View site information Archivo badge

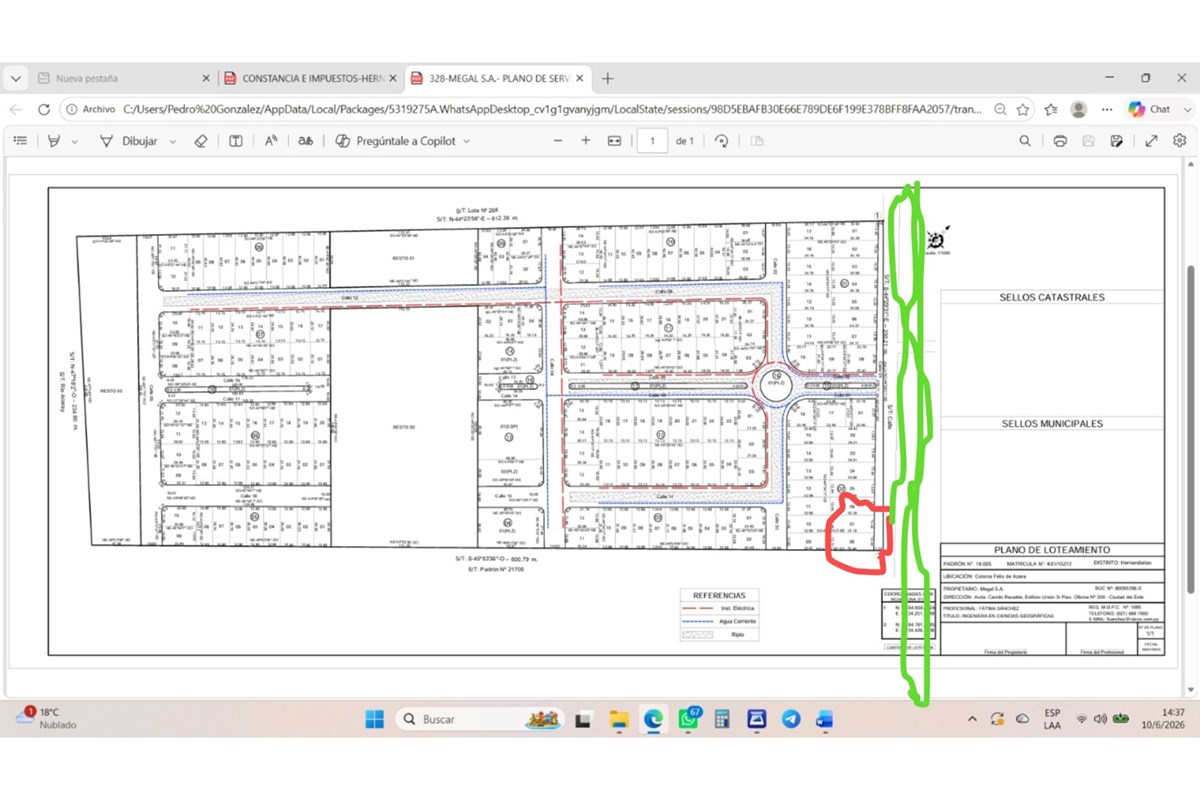click(92, 109)
